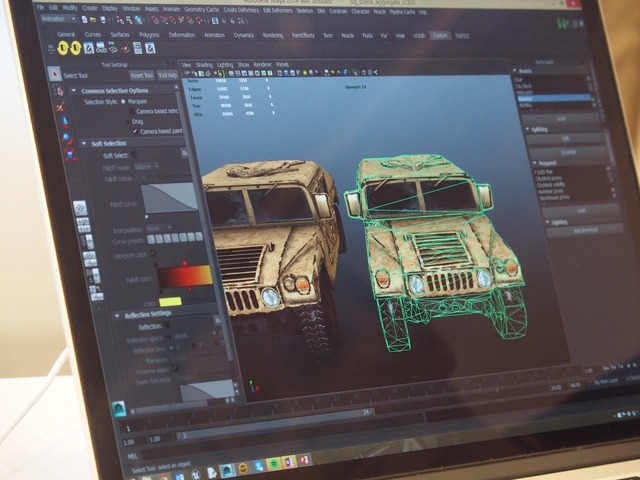Choose the single perspective view layout icon
Screen dimensions: 640x480
point(80,209)
